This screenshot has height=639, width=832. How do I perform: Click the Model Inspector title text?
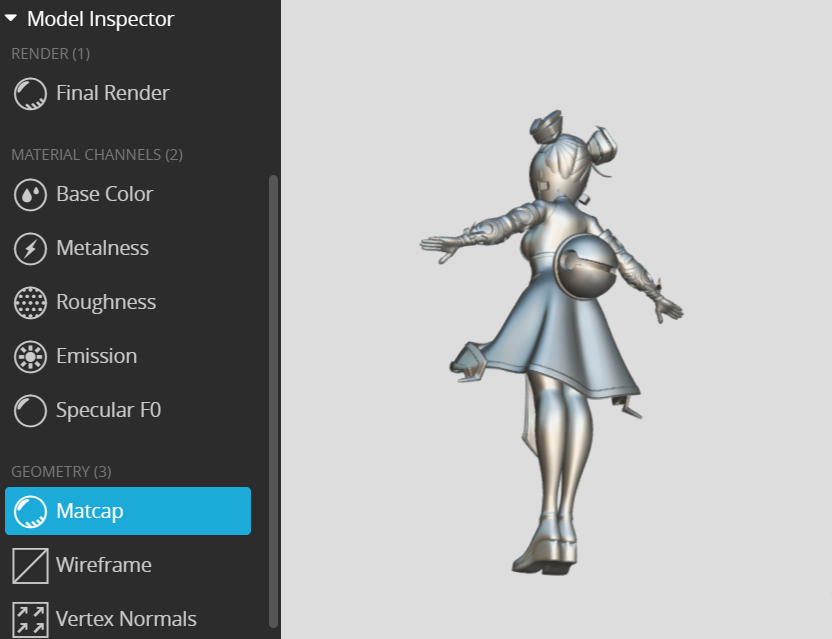100,18
